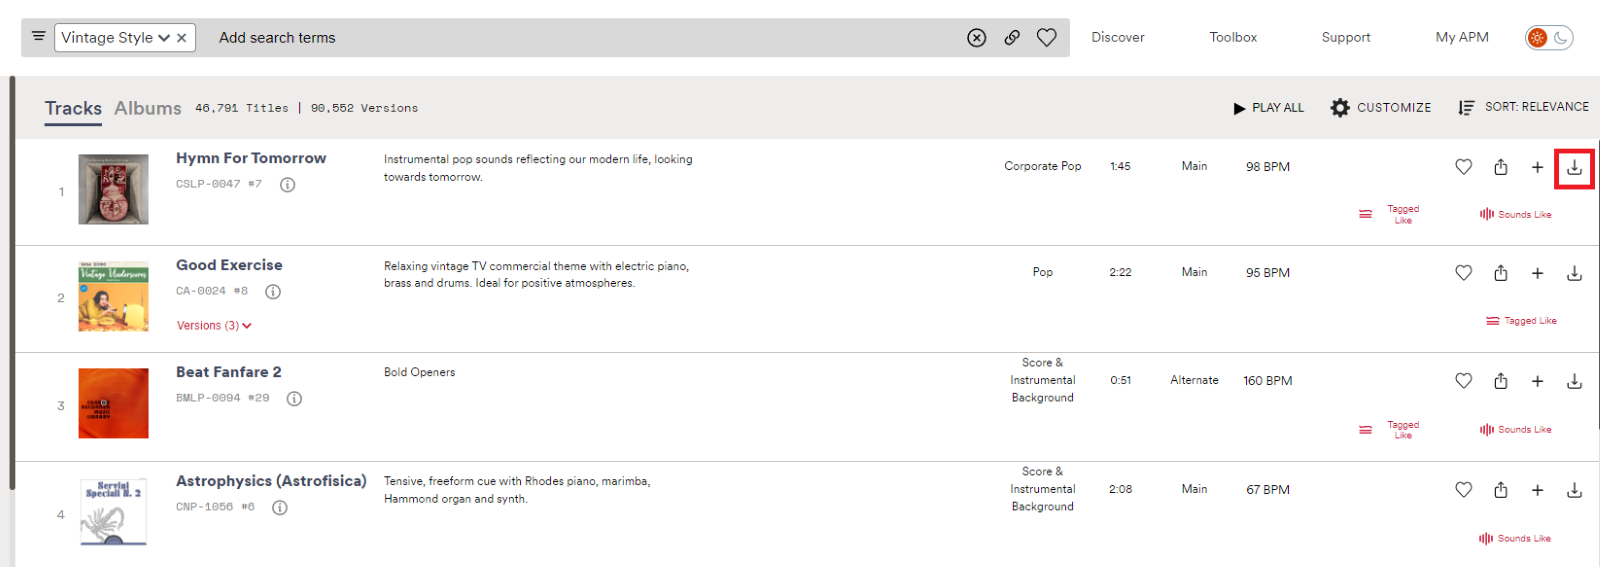Favorite the Hymn For Tomorrow track

click(x=1464, y=167)
